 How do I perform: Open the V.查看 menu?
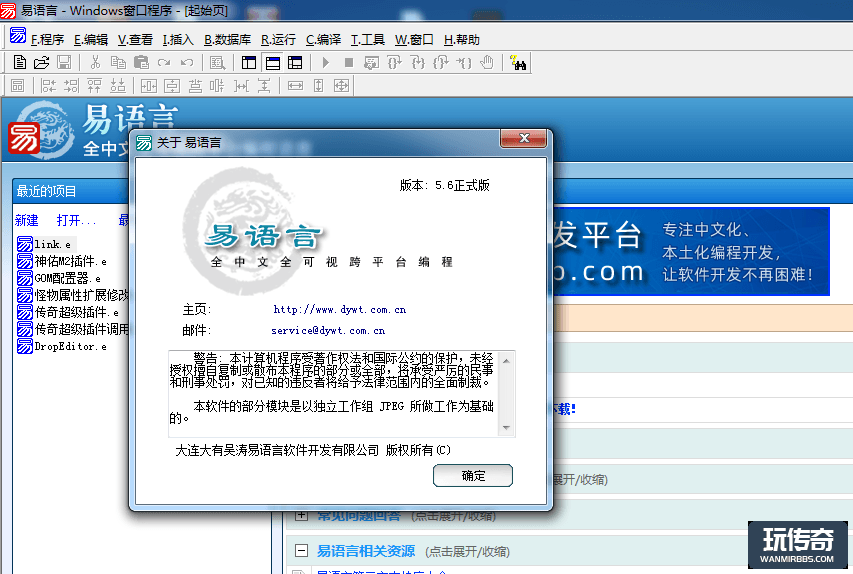point(135,40)
